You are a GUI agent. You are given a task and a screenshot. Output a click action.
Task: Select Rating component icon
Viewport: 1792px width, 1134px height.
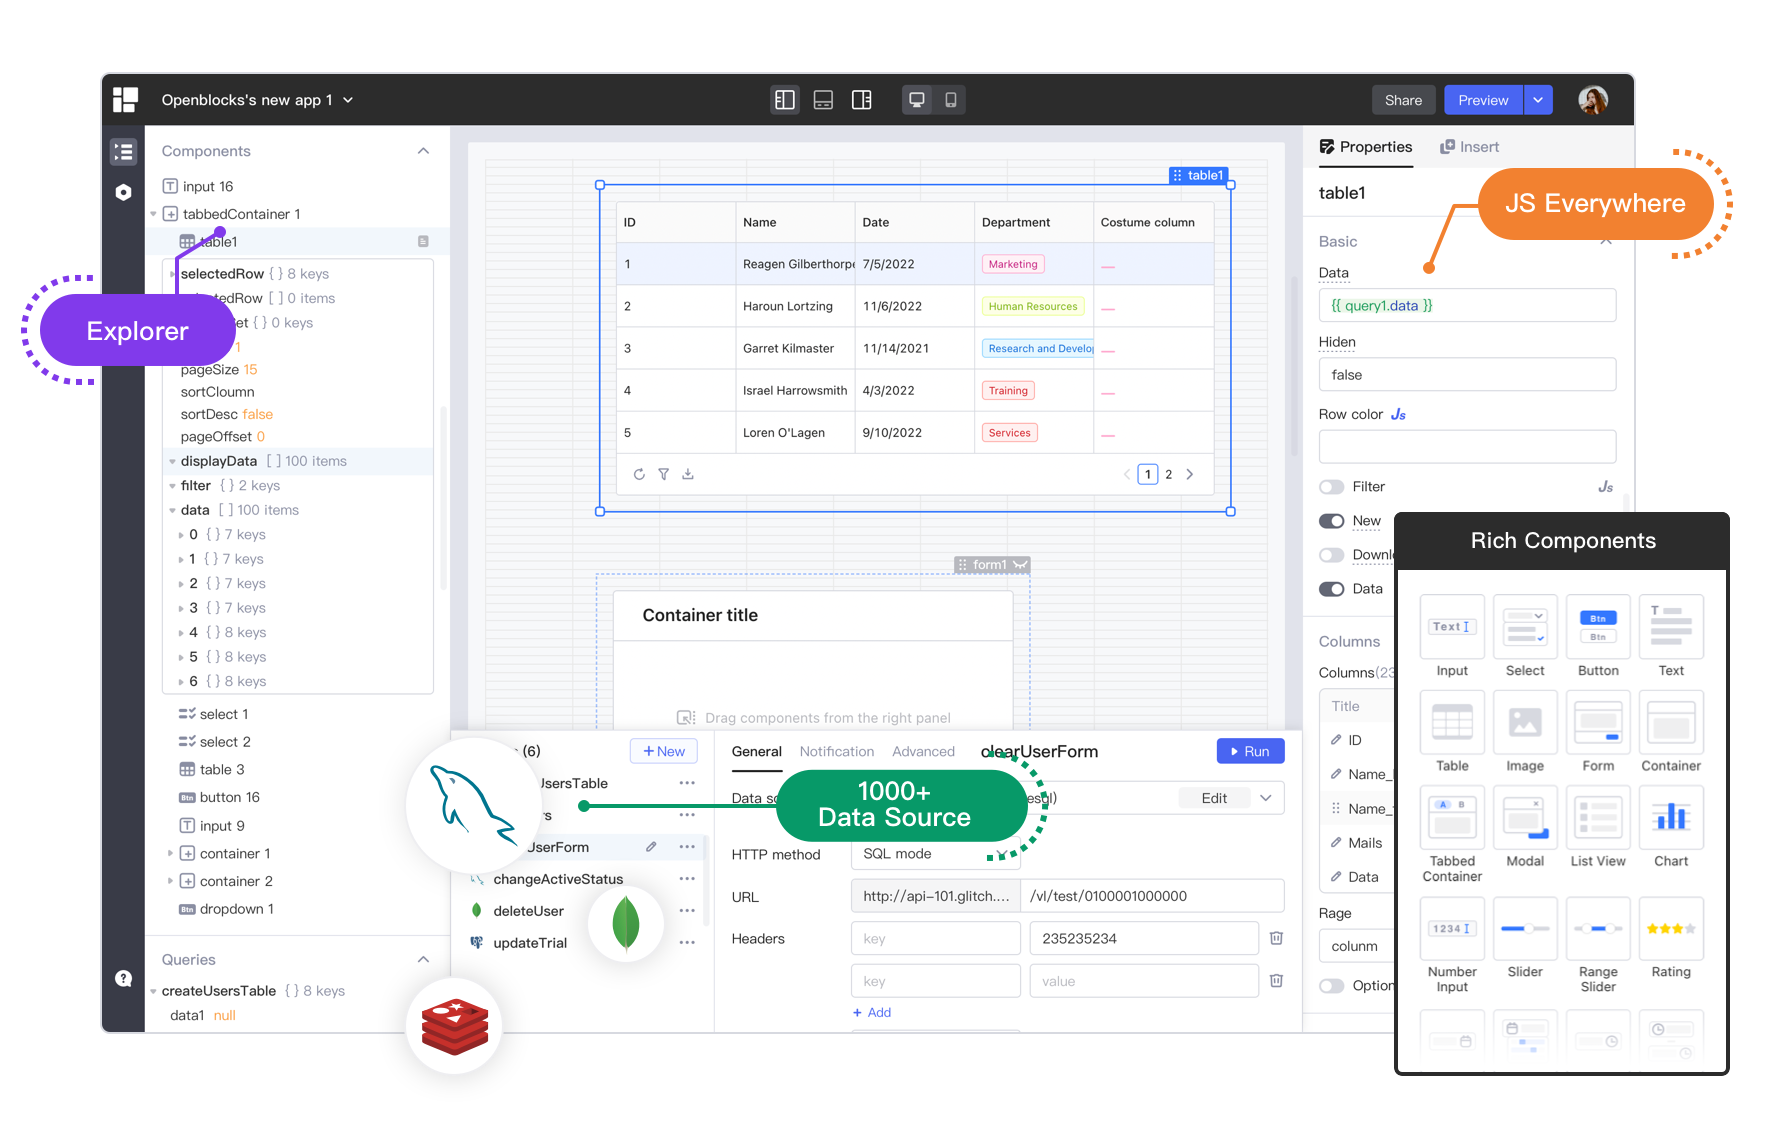(x=1671, y=929)
